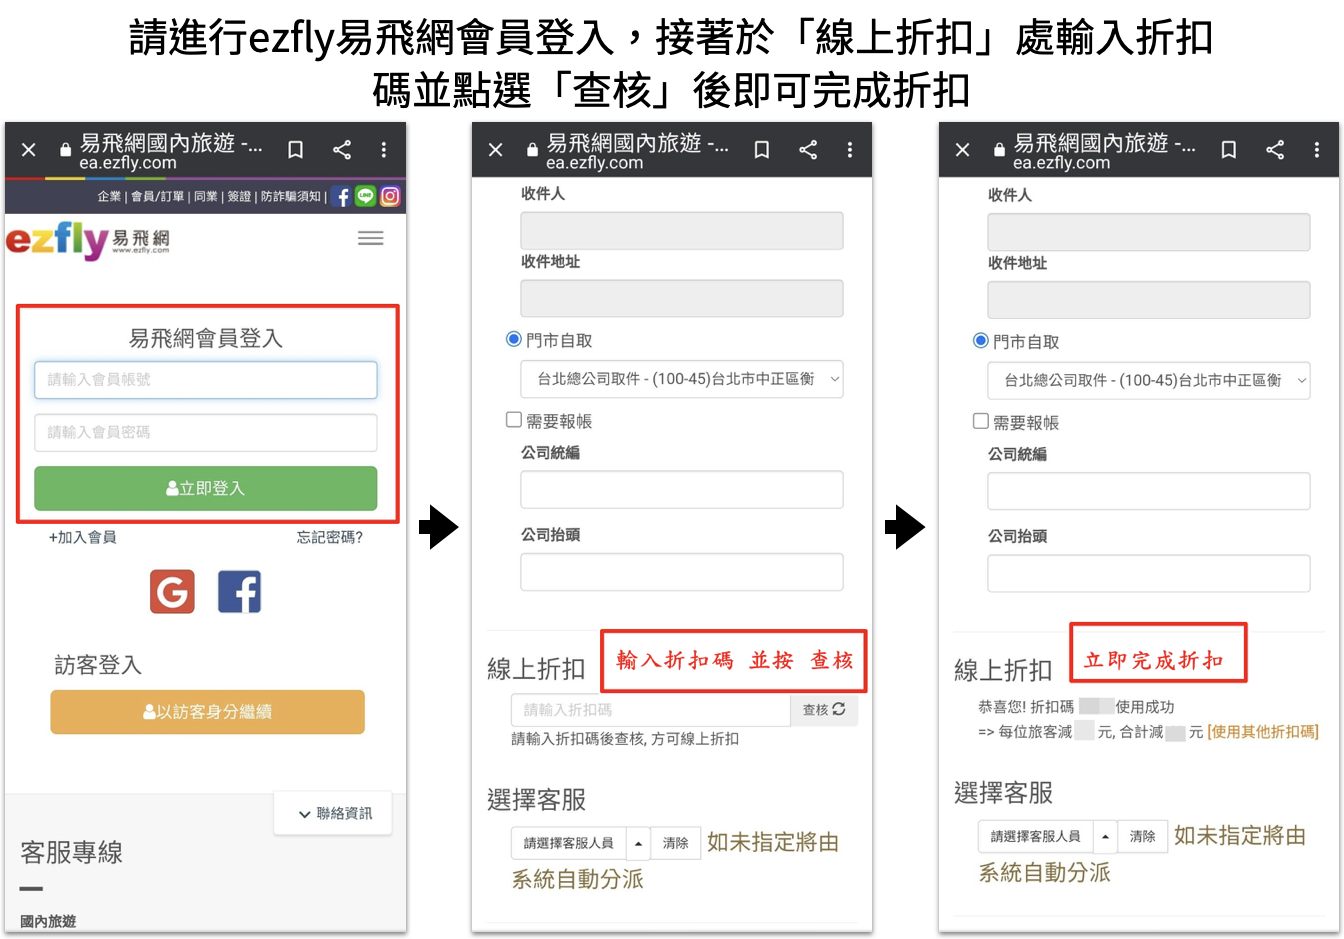
Task: Check 需要報帳 checkbox in the middle screenshot
Action: 514,420
